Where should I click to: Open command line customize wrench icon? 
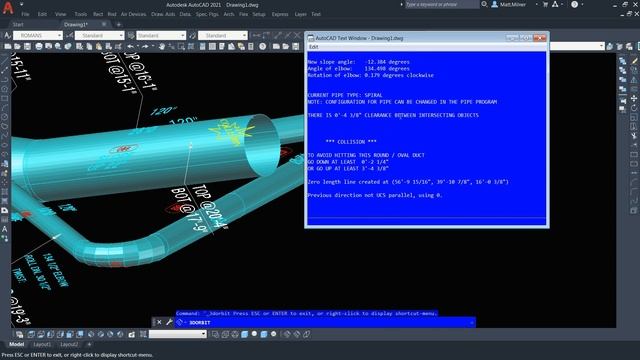[x=169, y=322]
